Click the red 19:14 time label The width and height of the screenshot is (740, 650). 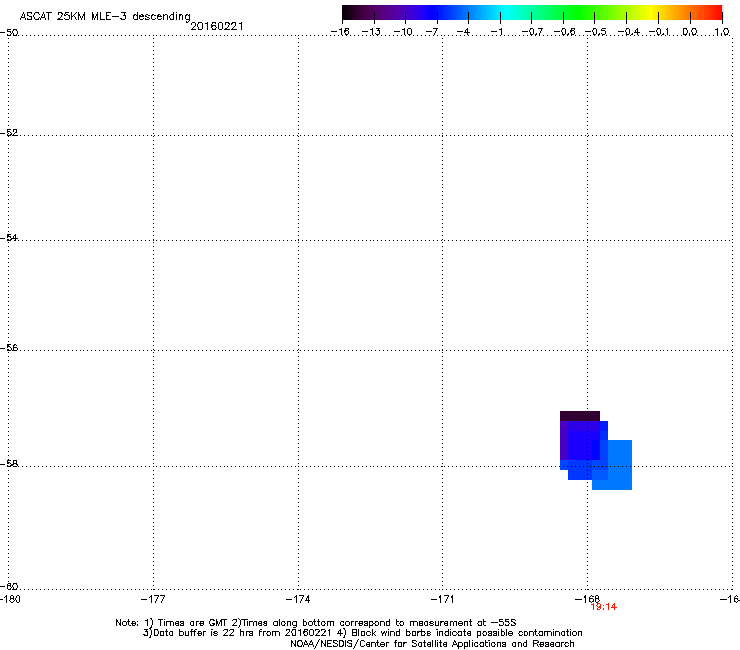coord(604,607)
